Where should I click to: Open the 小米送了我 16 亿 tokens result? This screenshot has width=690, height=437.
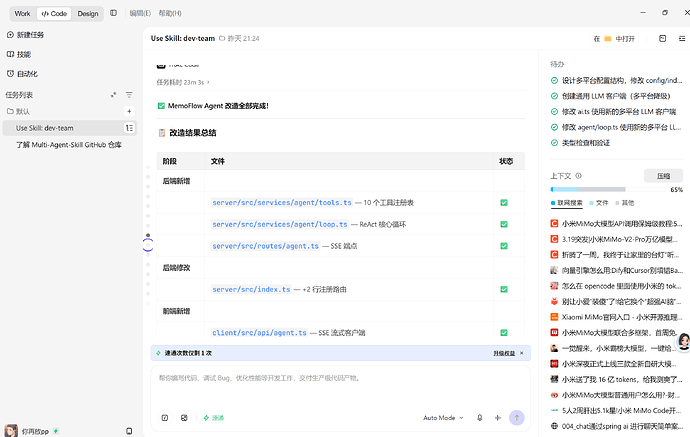617,379
